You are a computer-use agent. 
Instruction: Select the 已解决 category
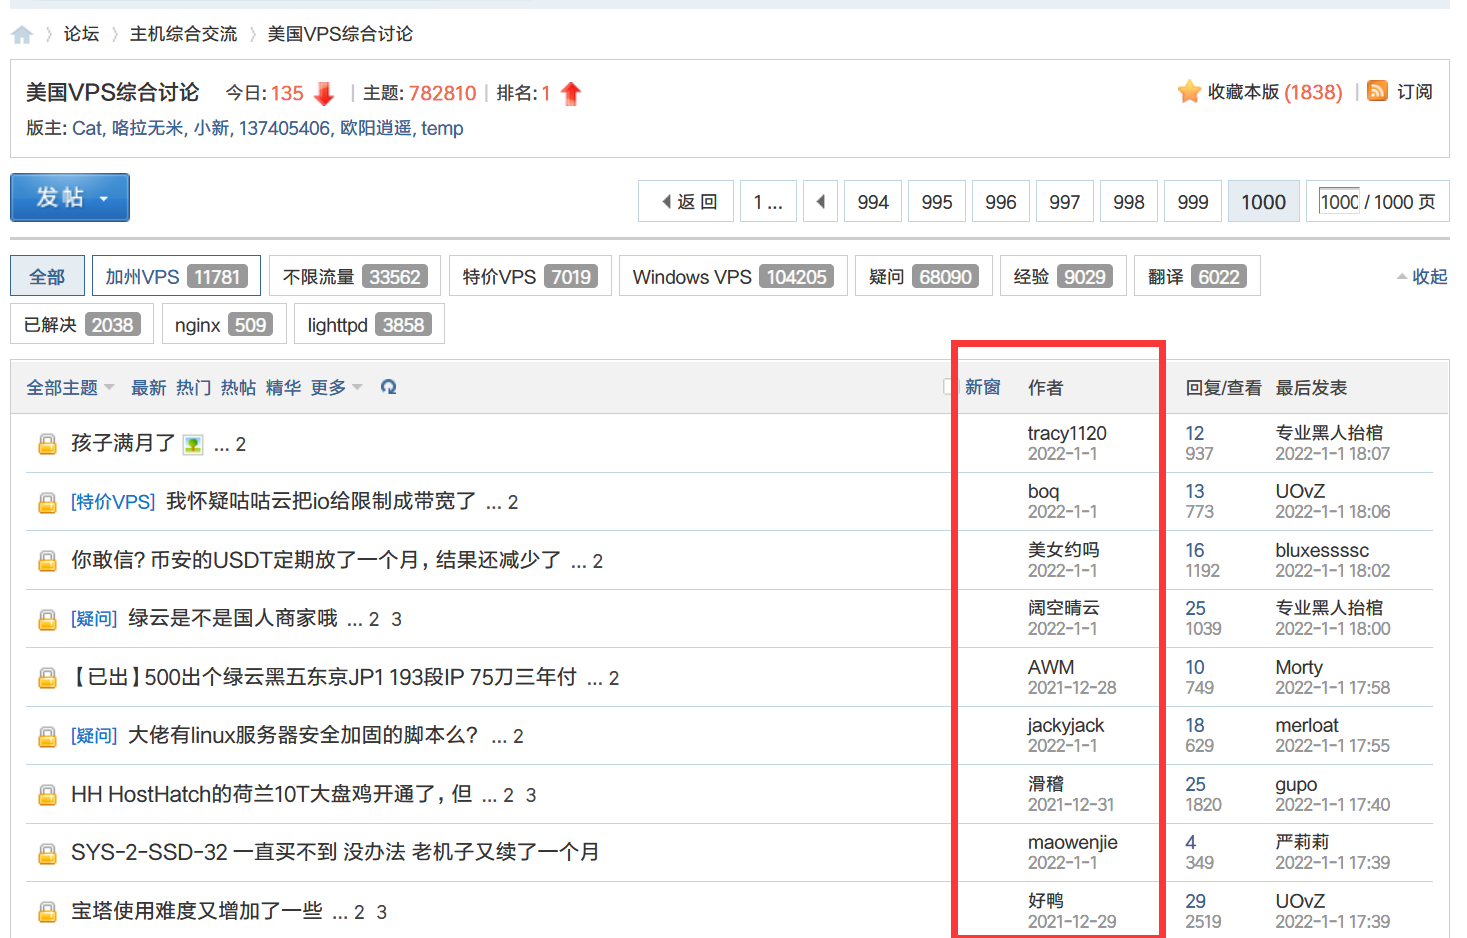[x=82, y=324]
